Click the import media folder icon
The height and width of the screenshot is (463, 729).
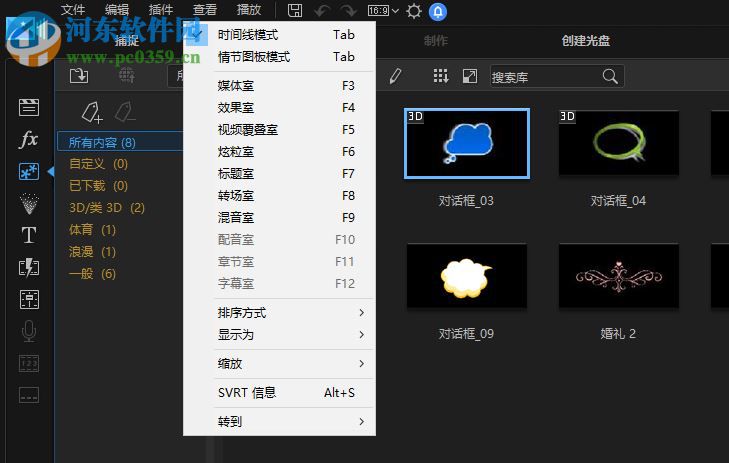point(79,75)
